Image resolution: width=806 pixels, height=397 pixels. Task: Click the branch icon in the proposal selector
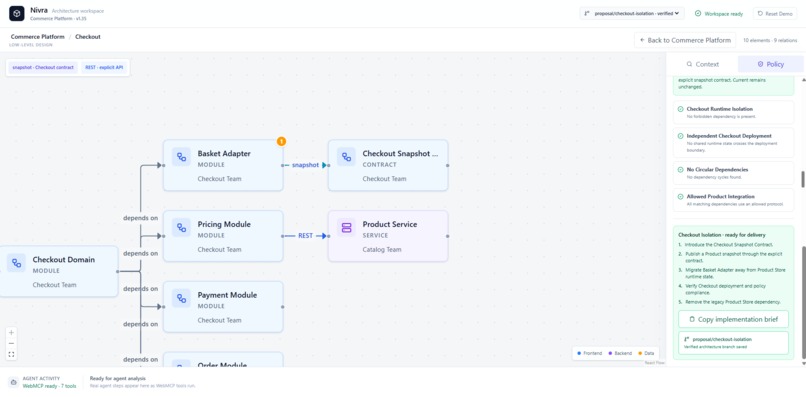587,13
